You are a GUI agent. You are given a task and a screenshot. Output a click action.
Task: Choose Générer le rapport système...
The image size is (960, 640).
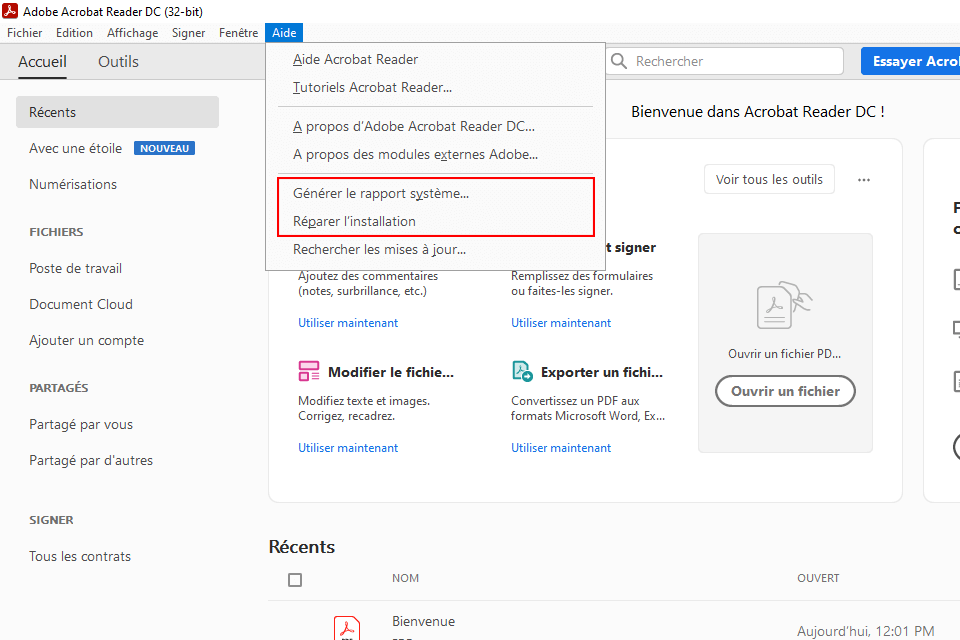pyautogui.click(x=381, y=194)
